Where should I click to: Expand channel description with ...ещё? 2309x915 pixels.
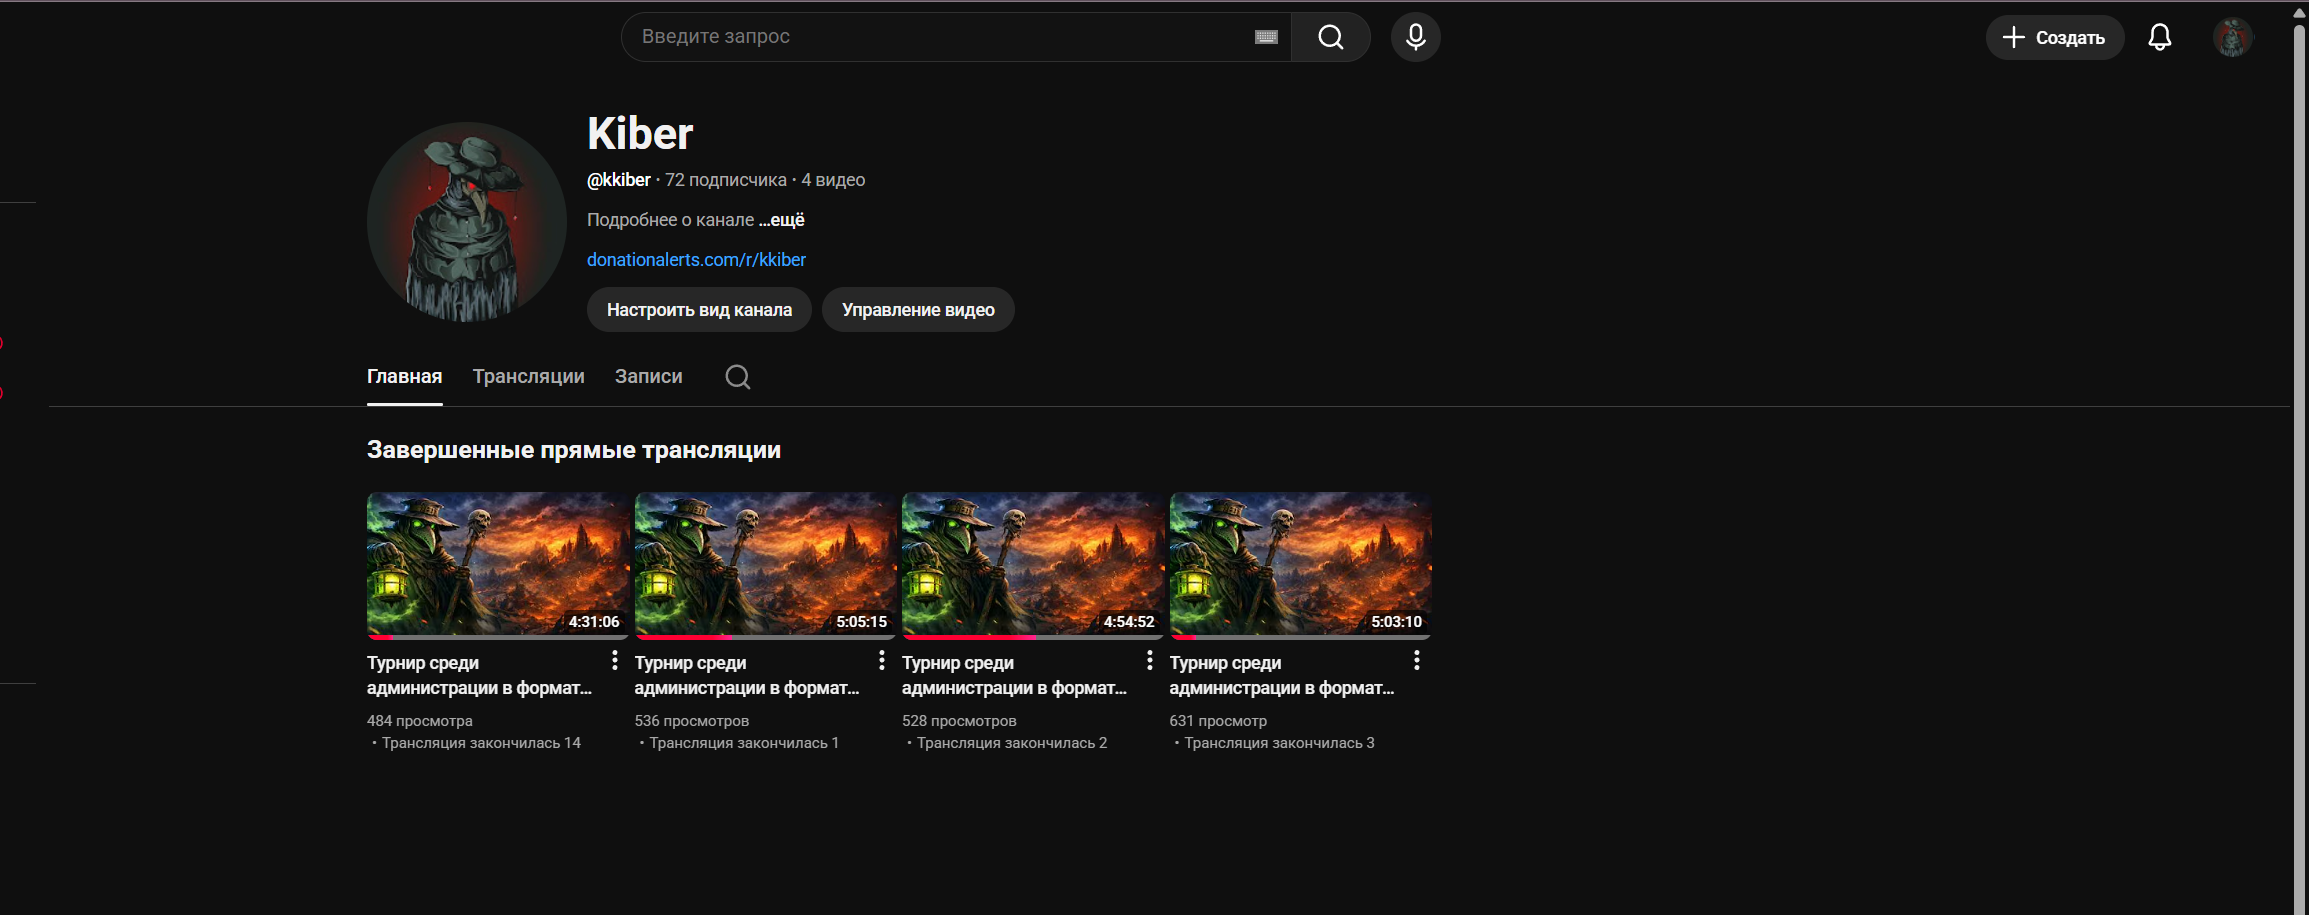[781, 220]
